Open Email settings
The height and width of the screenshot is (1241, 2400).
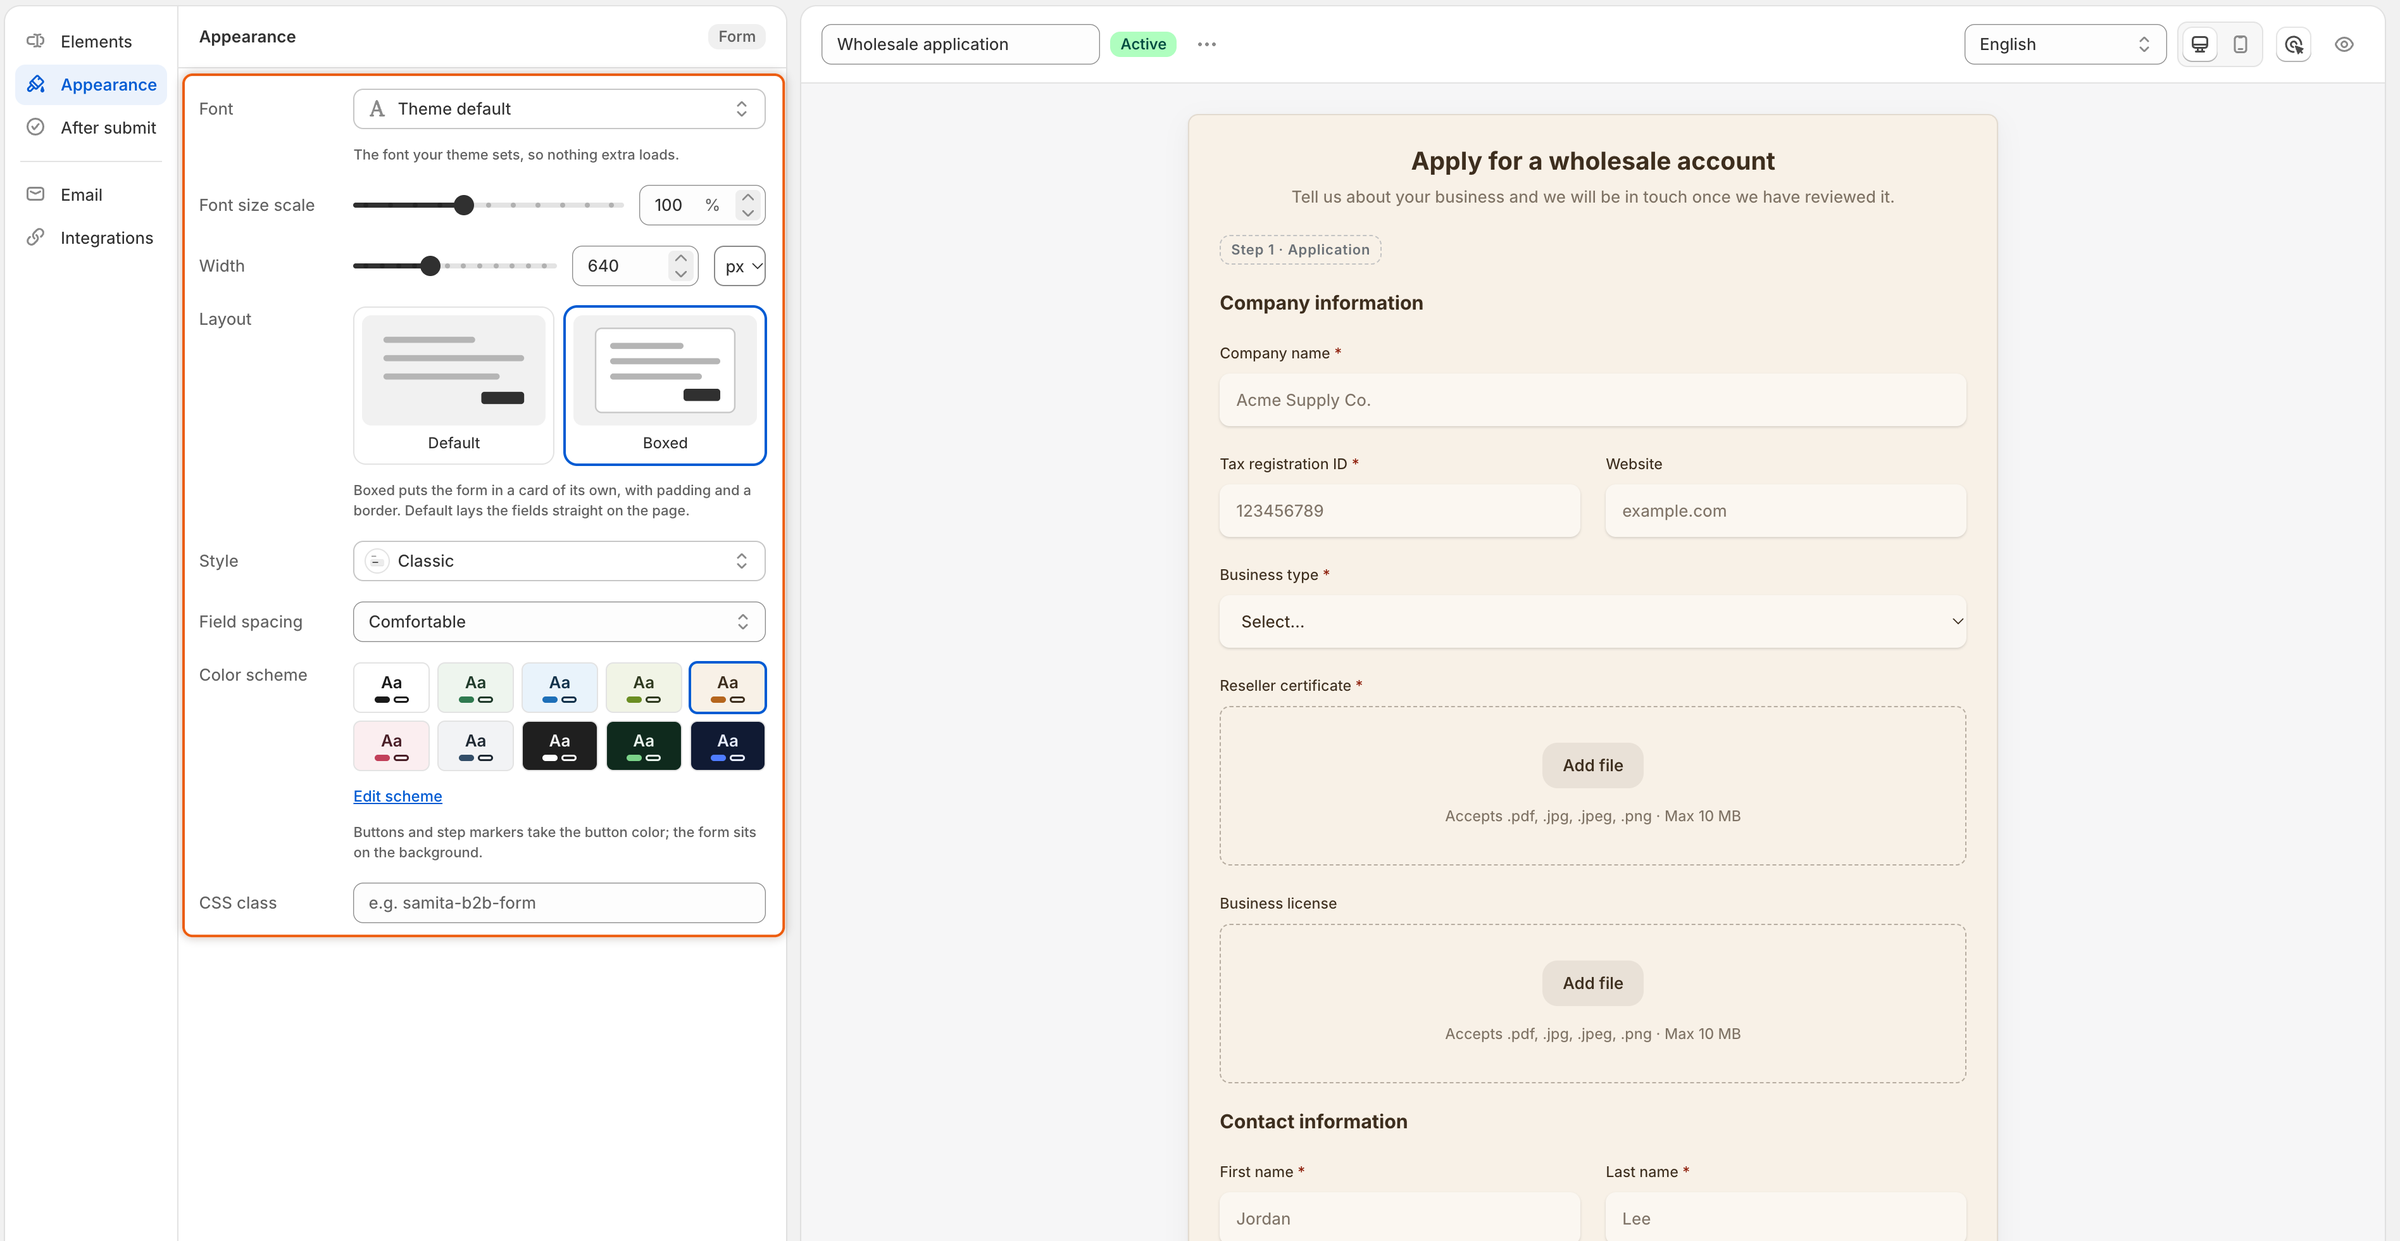tap(91, 194)
